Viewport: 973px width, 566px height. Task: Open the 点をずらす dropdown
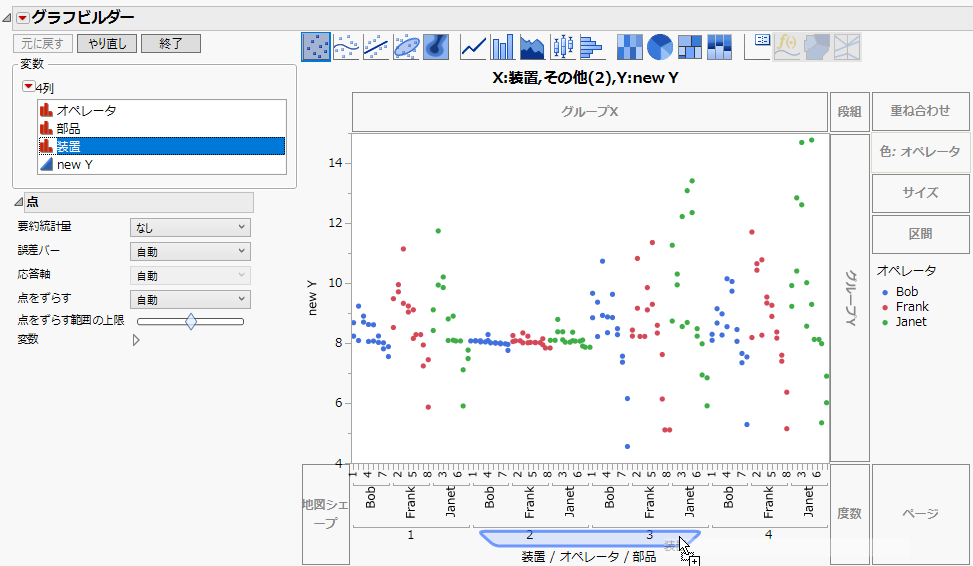[190, 300]
